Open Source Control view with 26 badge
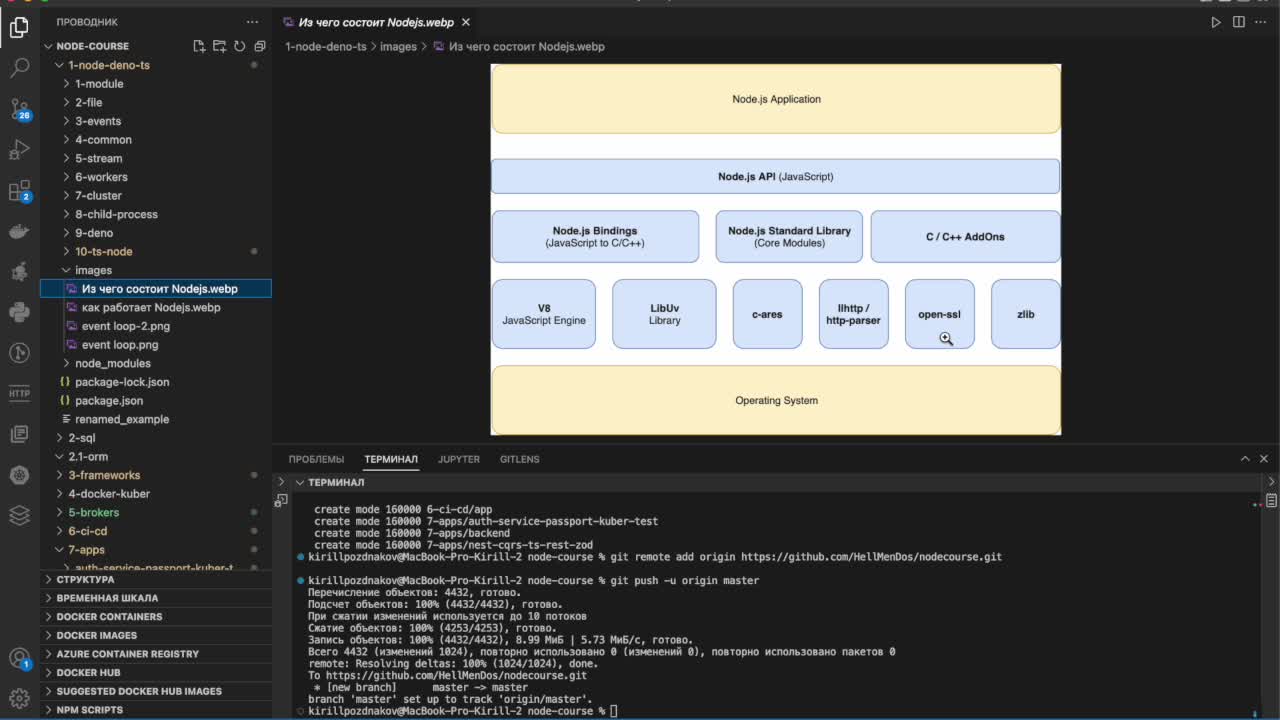 pos(19,109)
